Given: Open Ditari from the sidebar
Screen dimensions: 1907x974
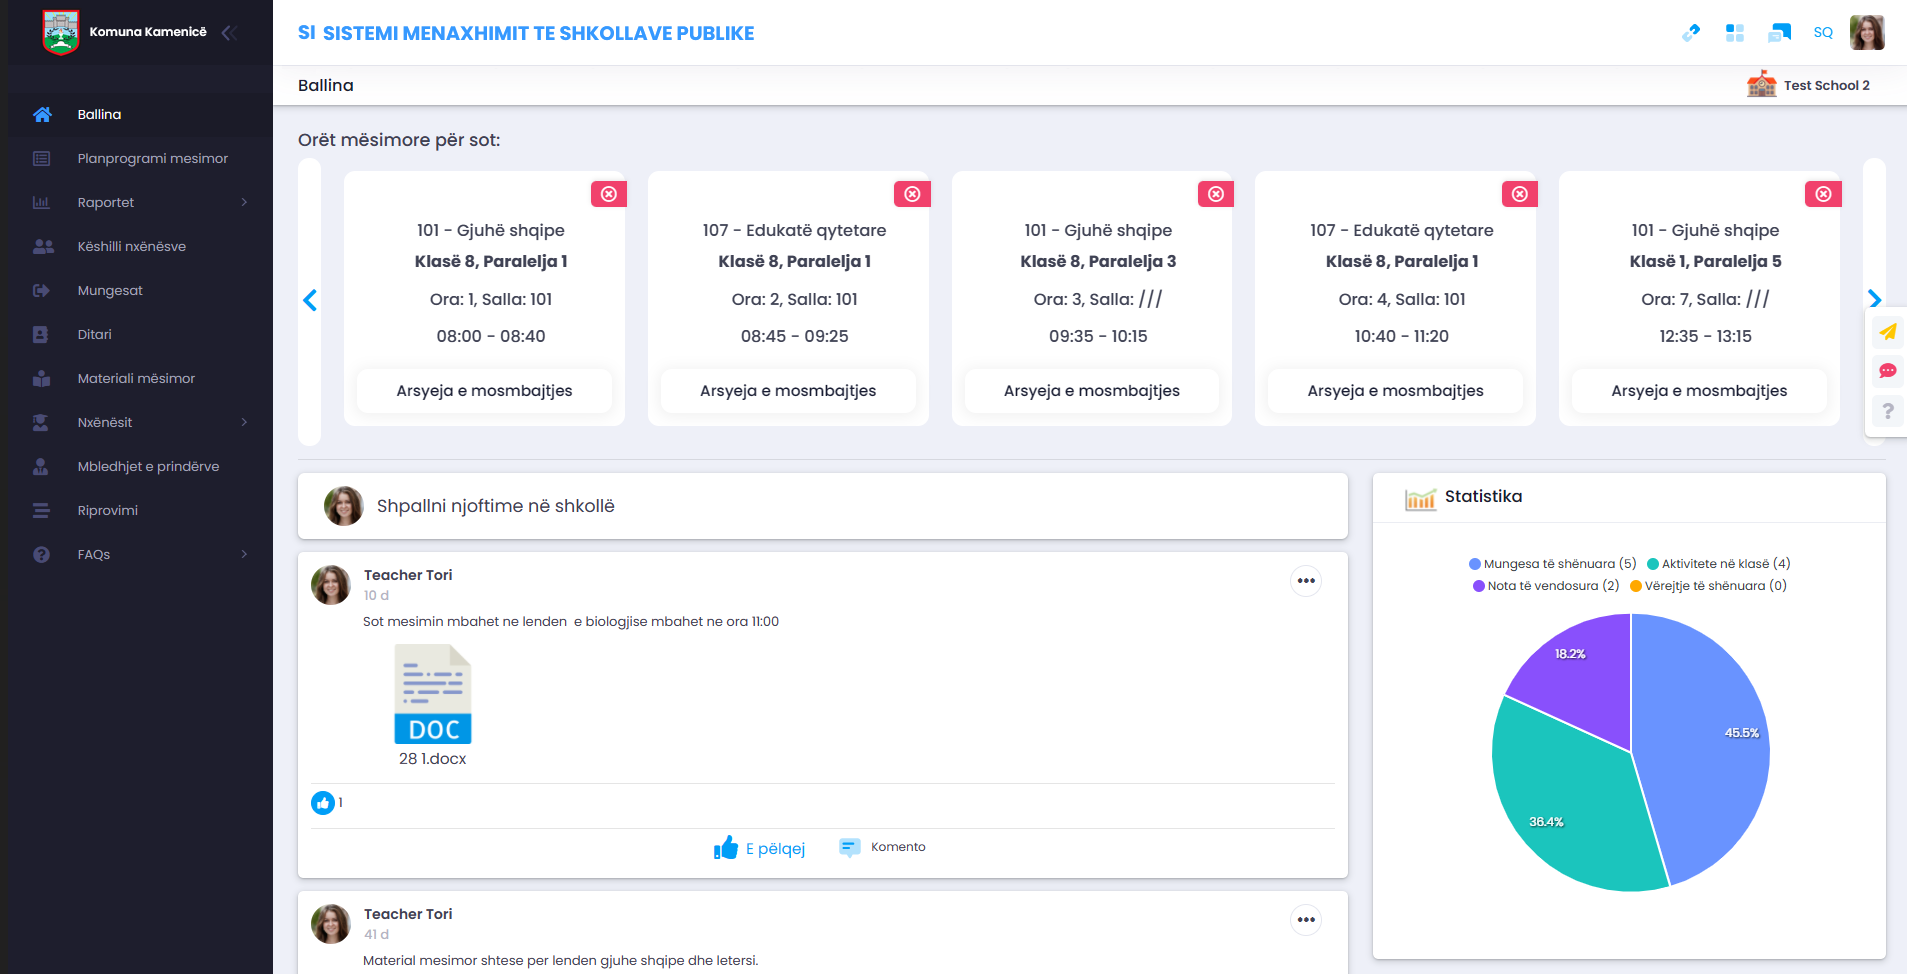Looking at the screenshot, I should (x=94, y=334).
